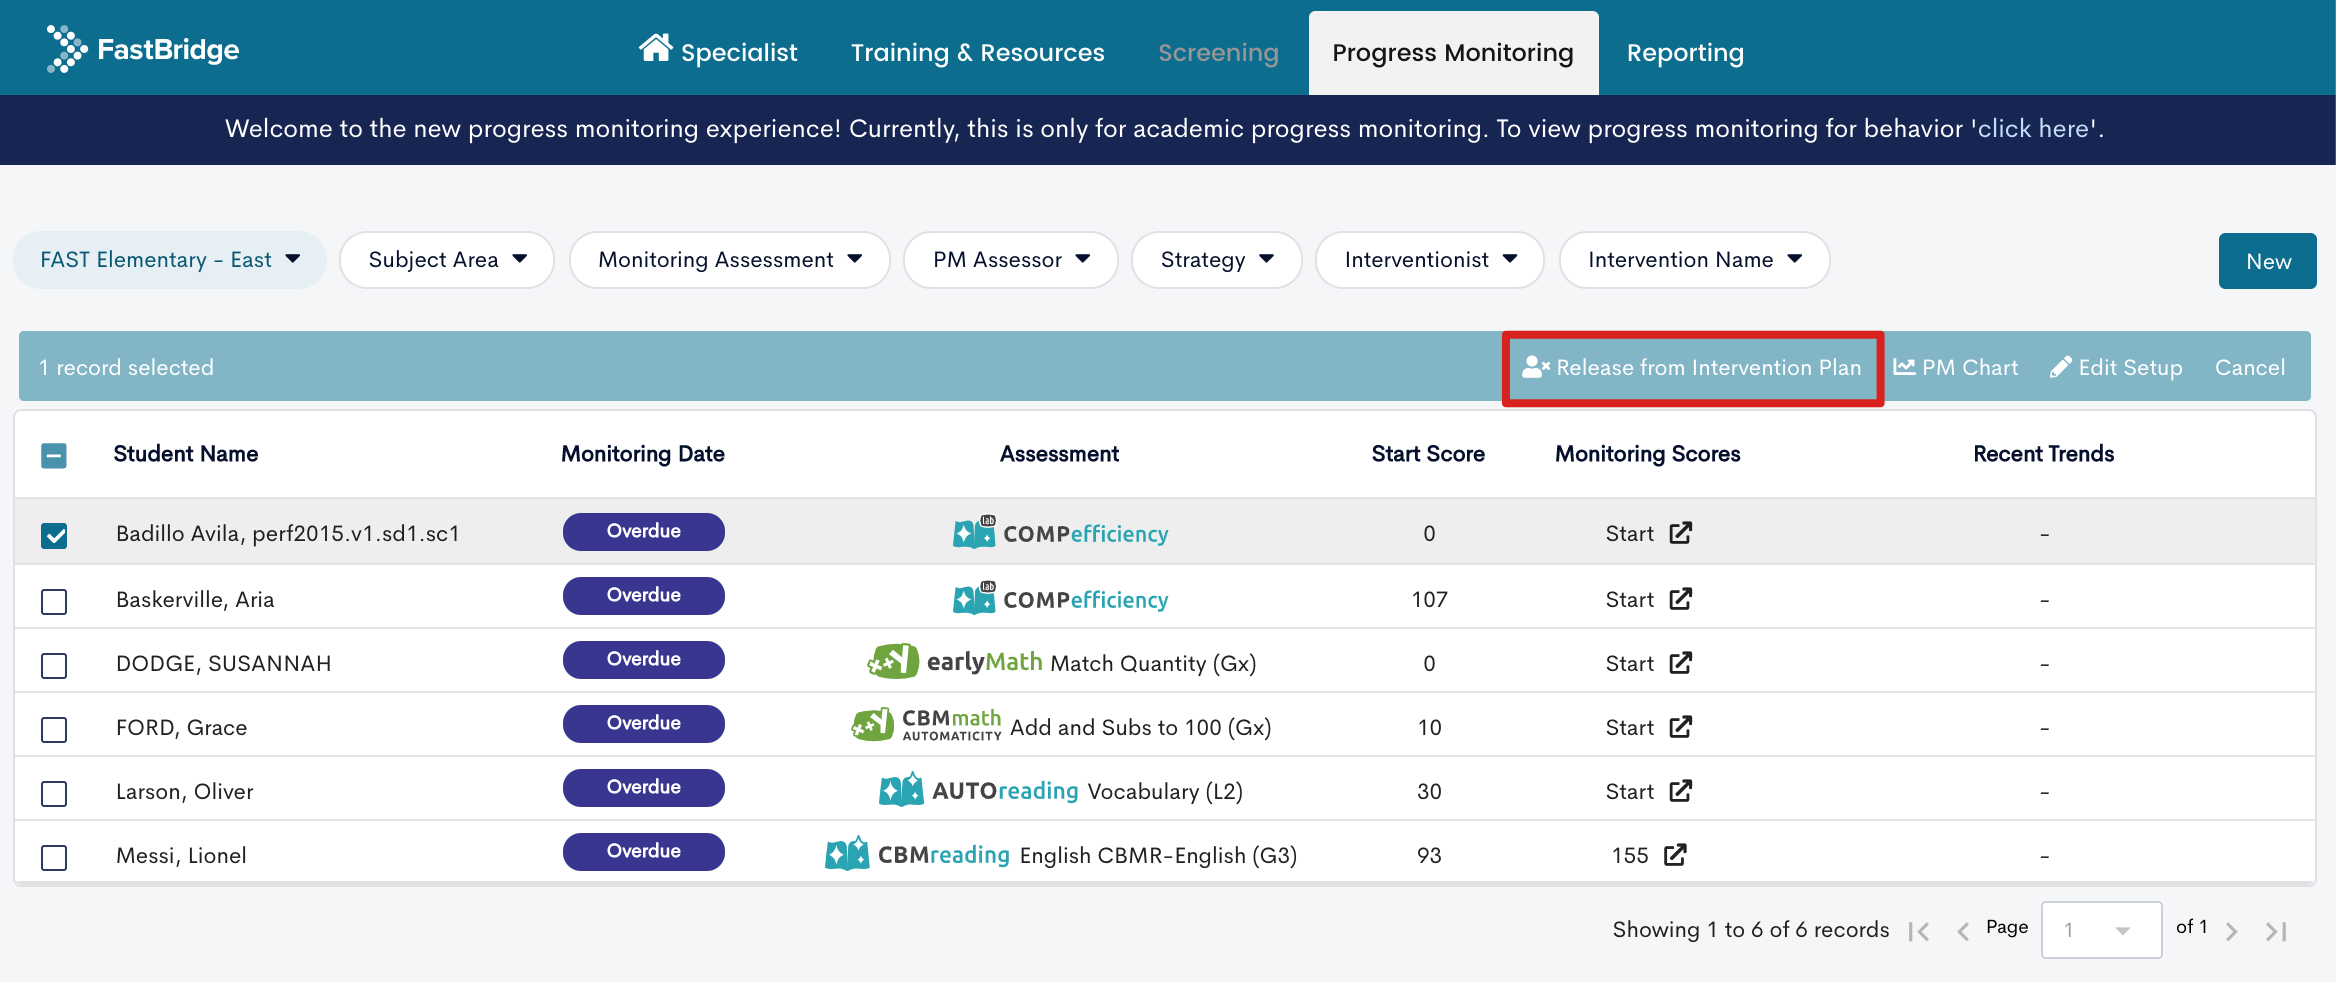Viewport: 2336px width, 982px height.
Task: Click the Monitoring Date column header
Action: 642,453
